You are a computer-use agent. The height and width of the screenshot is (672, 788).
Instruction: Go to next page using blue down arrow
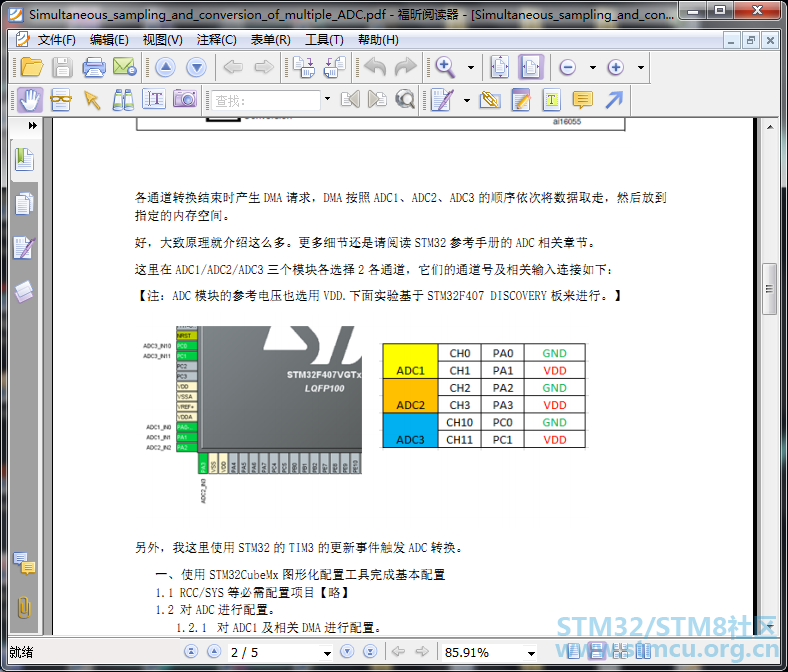coord(196,67)
